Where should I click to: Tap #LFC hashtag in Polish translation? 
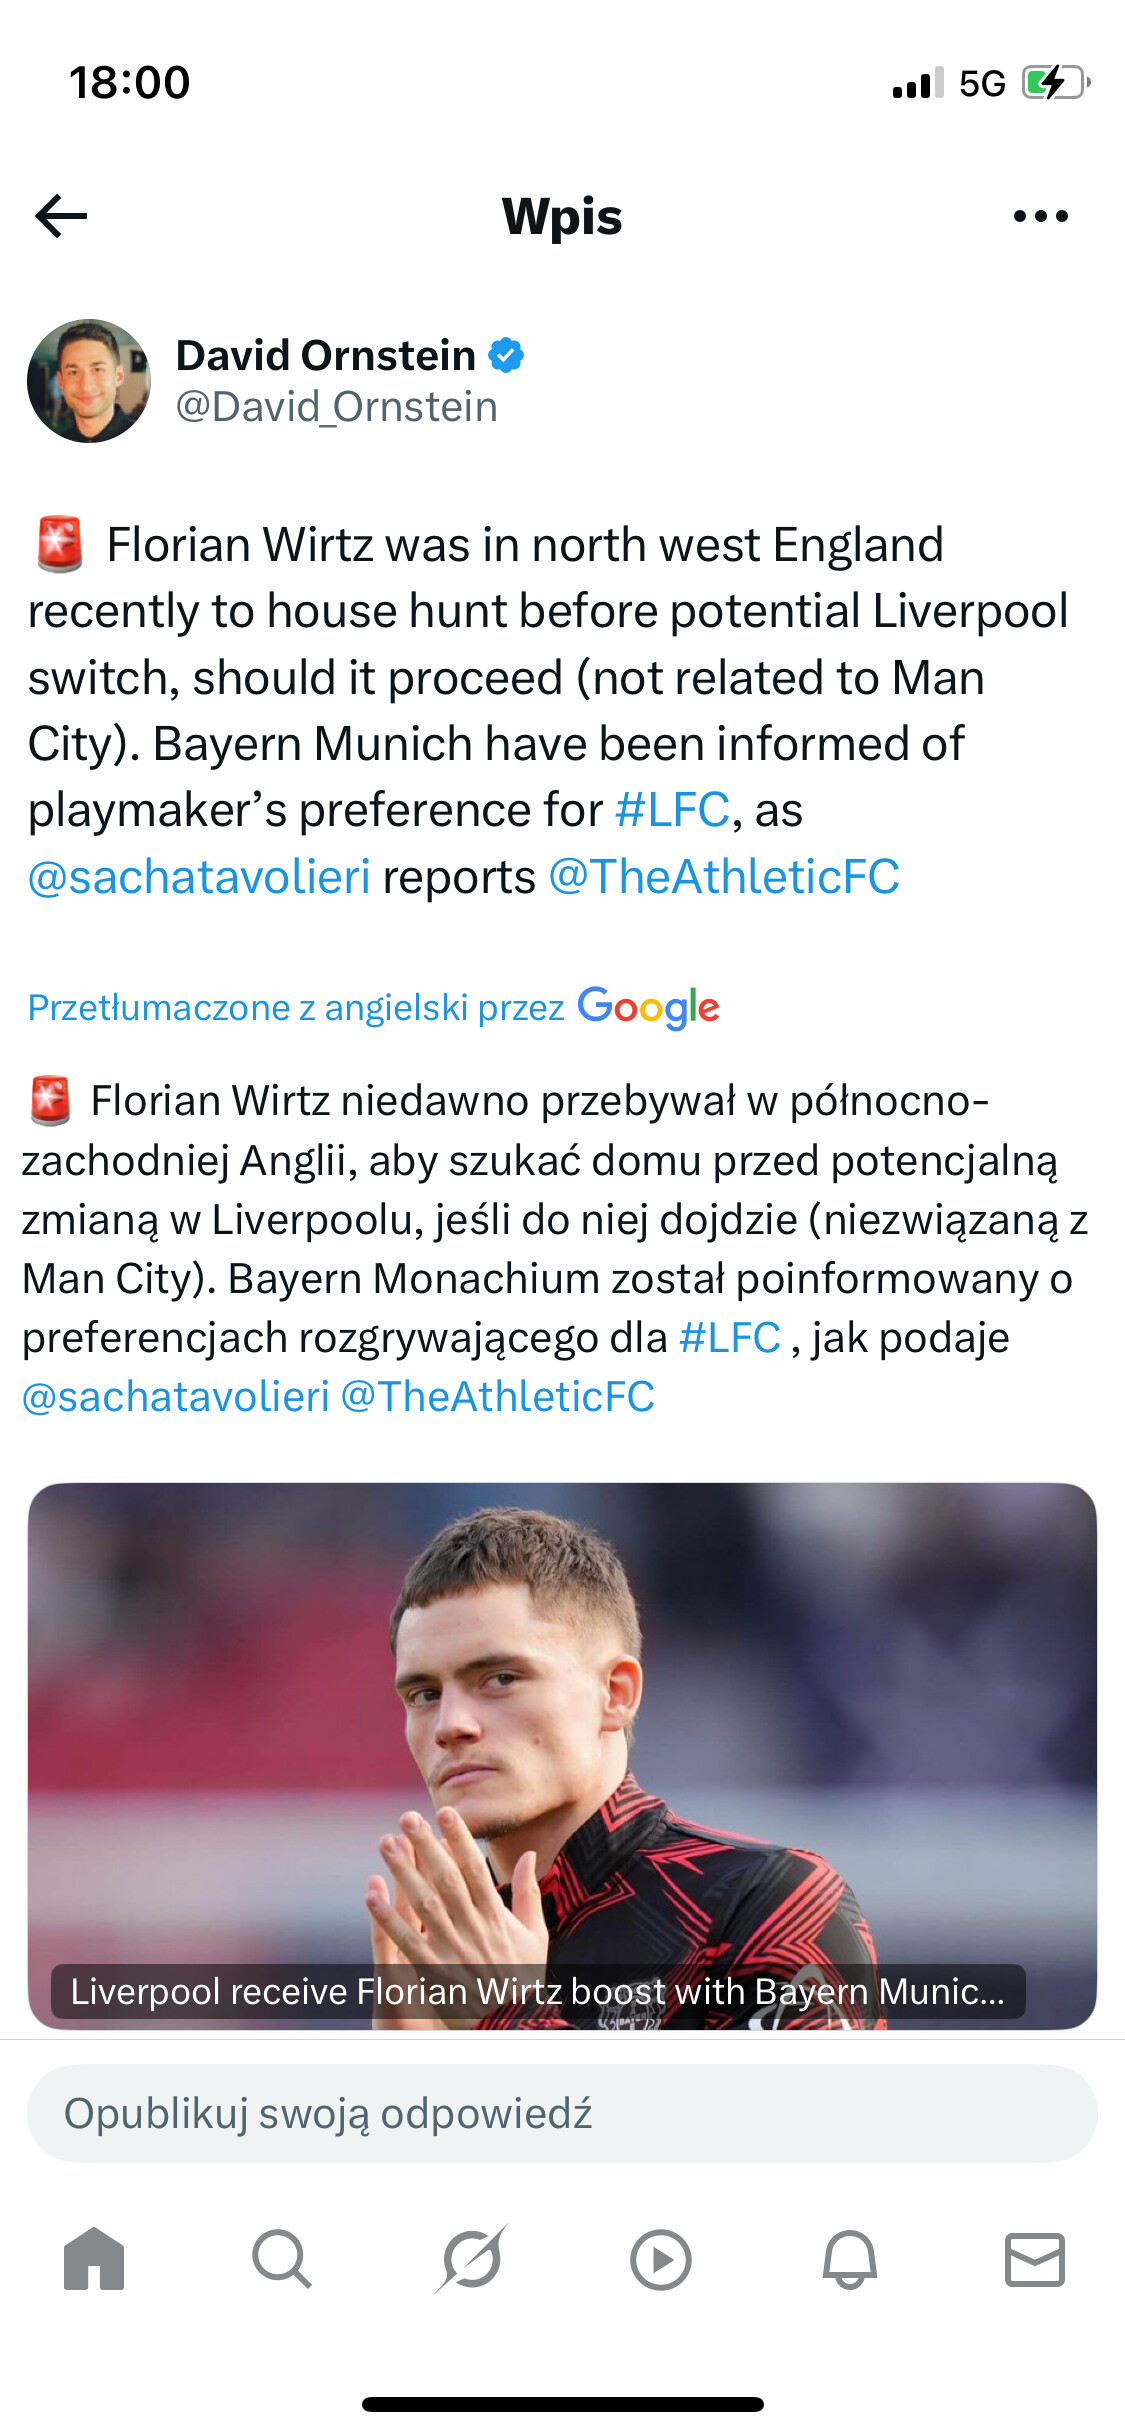click(x=729, y=1338)
